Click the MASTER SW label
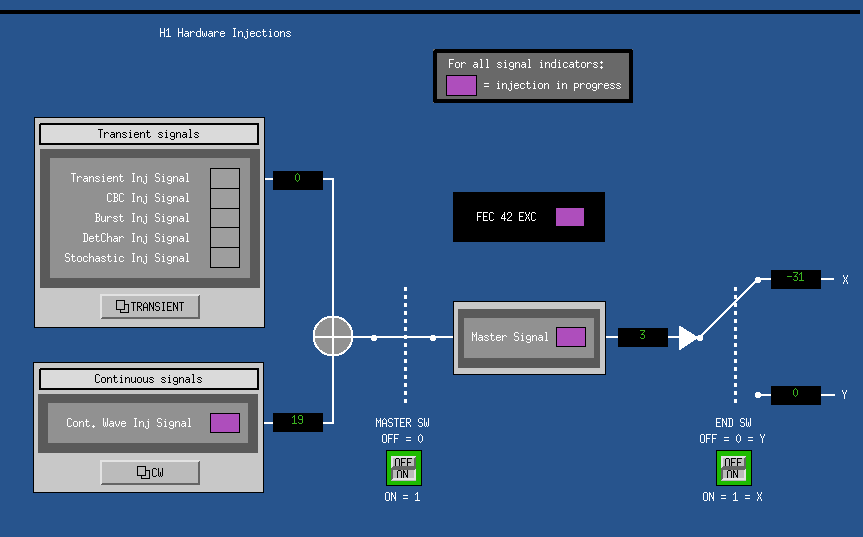This screenshot has width=863, height=537. 402,423
